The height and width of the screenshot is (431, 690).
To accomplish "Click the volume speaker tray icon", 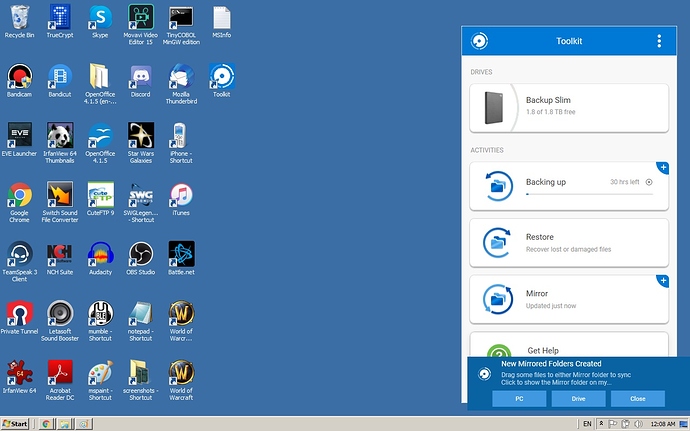I will pyautogui.click(x=638, y=424).
